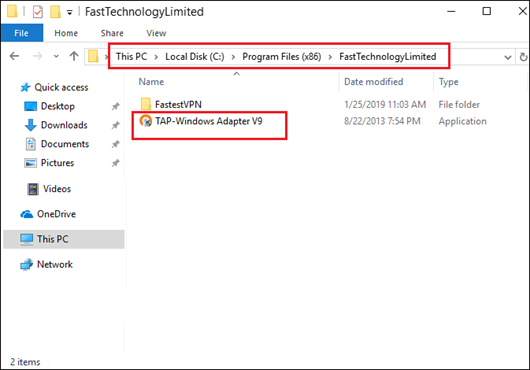Screen dimensions: 530x370
Task: Open the address bar history dropdown
Action: pos(507,57)
